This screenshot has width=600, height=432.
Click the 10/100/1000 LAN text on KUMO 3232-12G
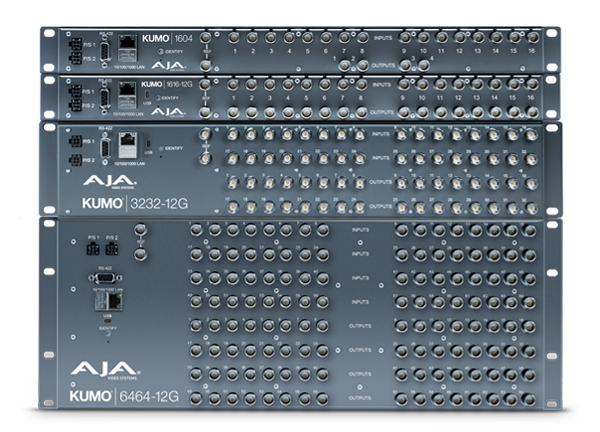click(x=129, y=164)
